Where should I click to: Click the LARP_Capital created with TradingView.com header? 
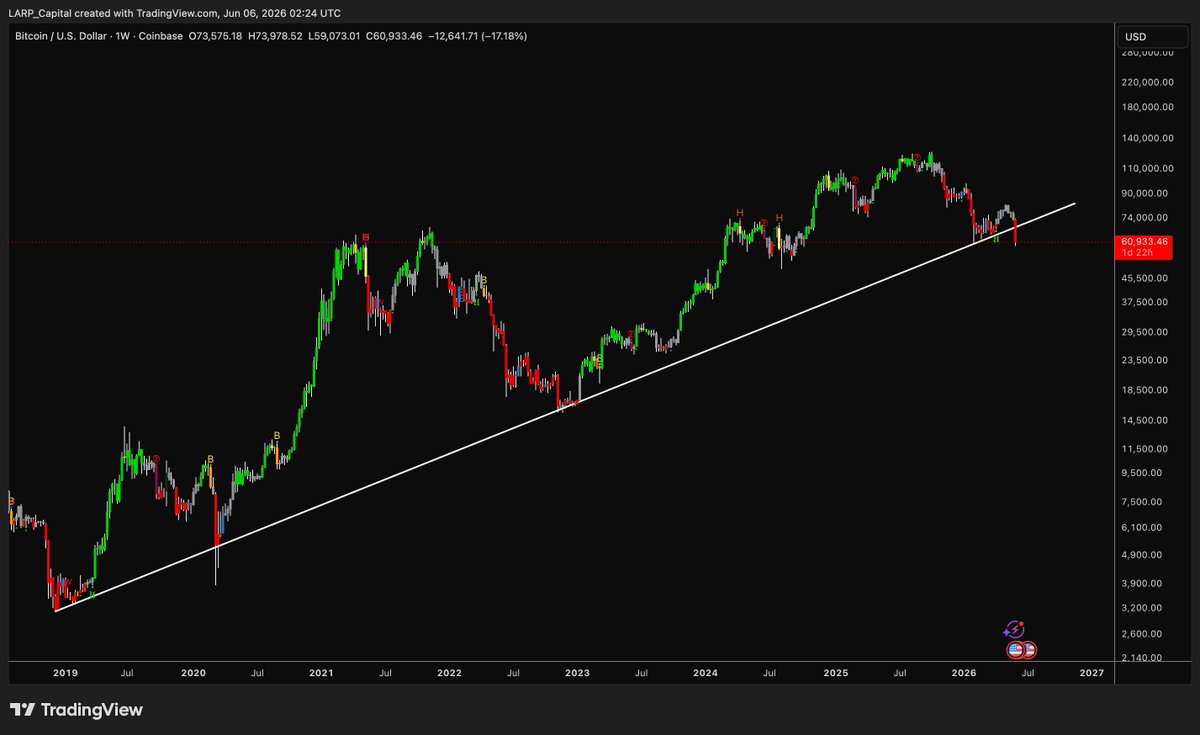(174, 12)
